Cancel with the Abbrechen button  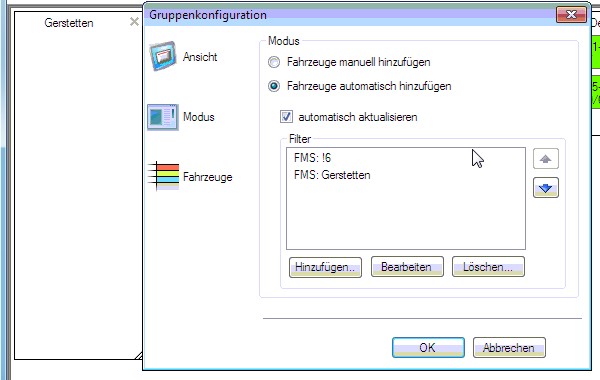coord(509,347)
